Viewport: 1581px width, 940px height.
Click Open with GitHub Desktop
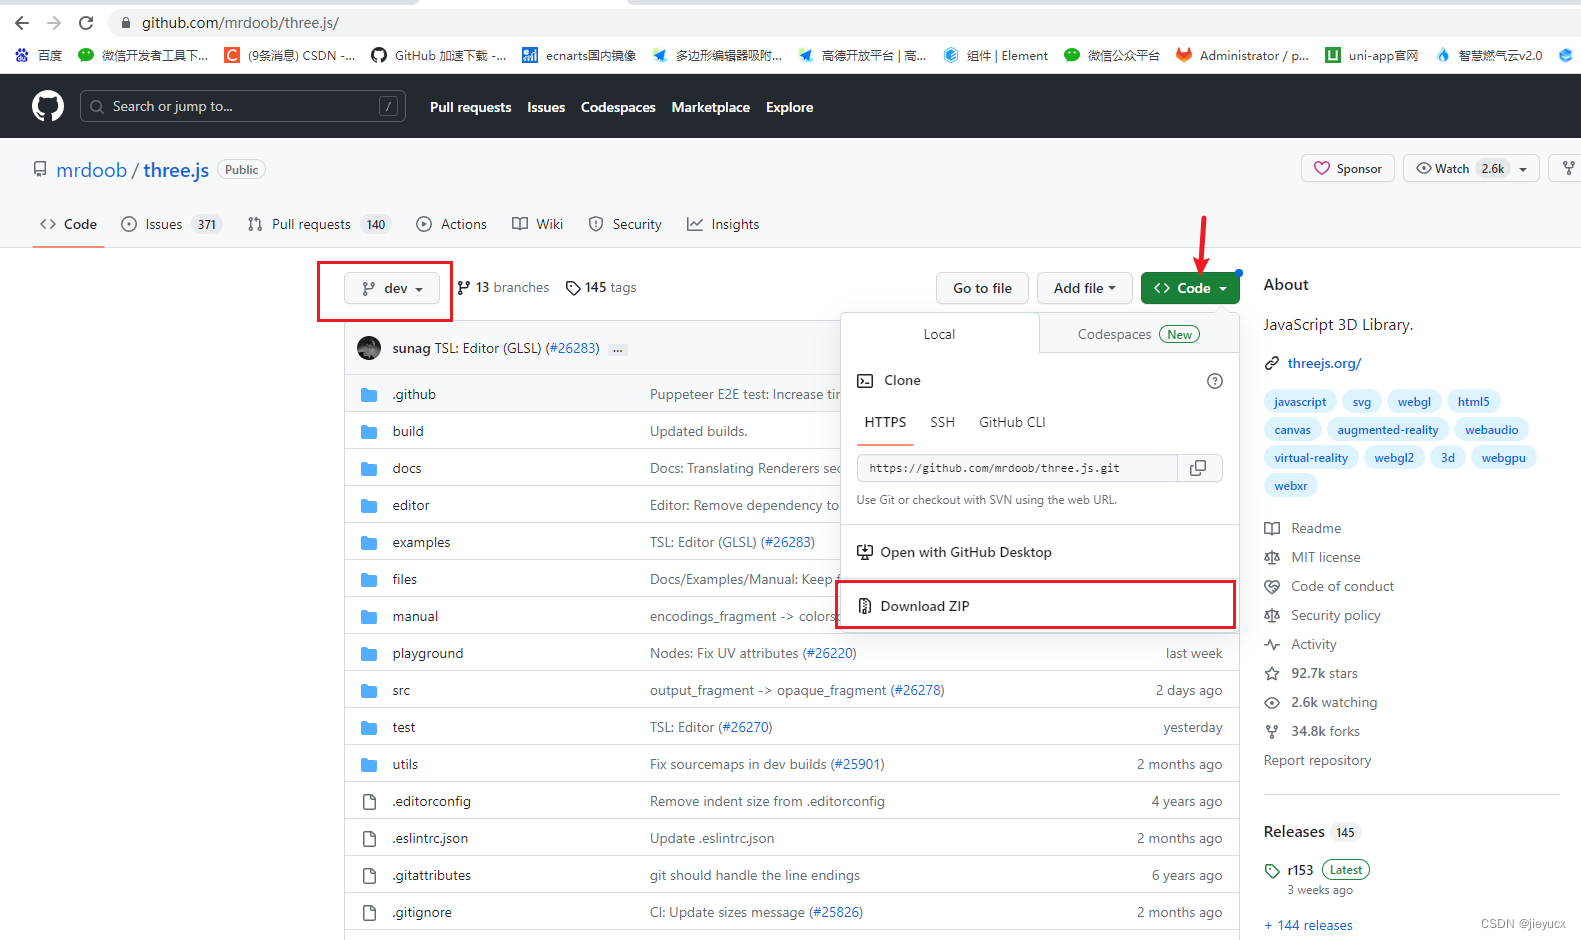[x=1038, y=552]
